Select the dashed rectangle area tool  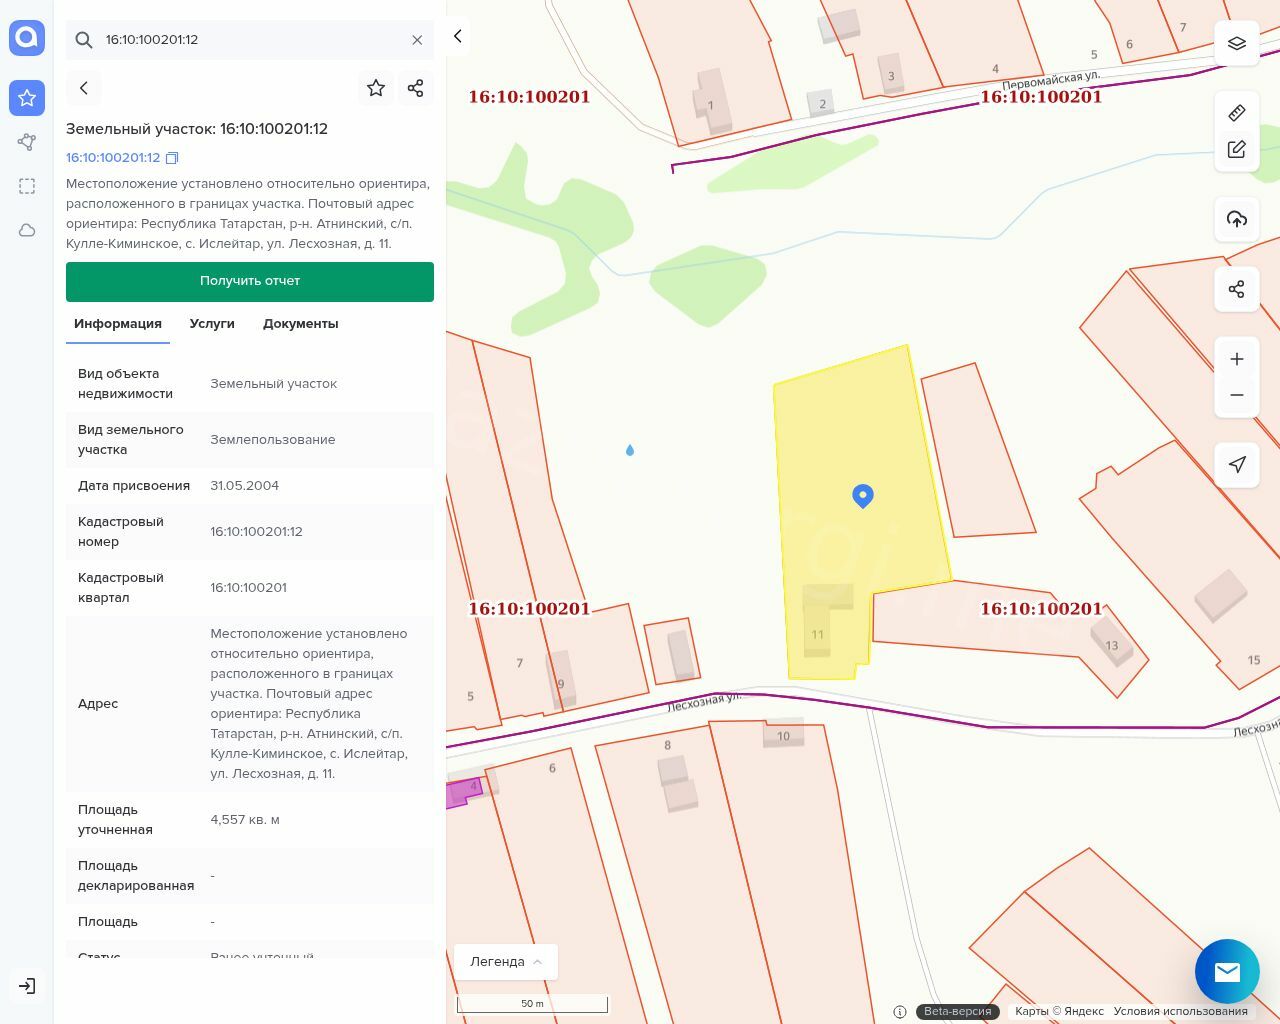click(27, 186)
